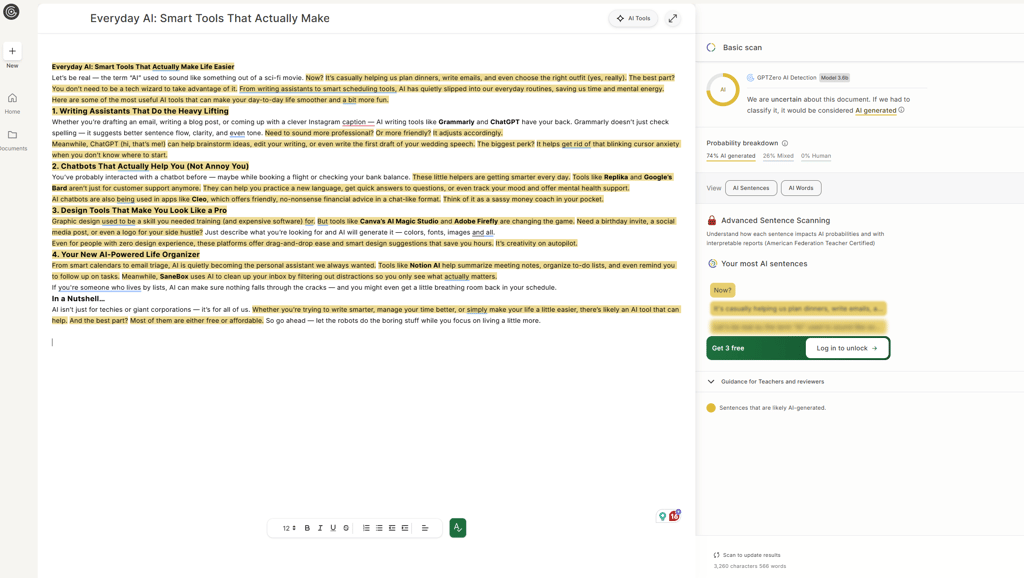Select the 74% AI generated breakdown tab
The height and width of the screenshot is (578, 1024).
(x=731, y=156)
